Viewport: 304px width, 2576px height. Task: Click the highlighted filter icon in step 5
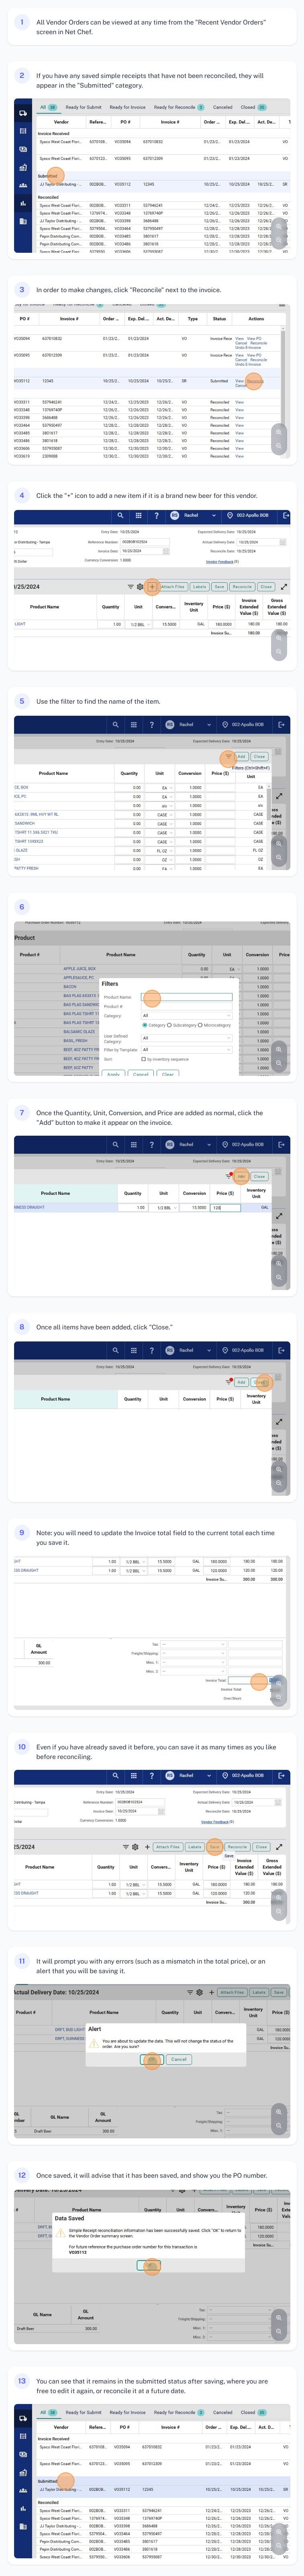click(x=228, y=757)
